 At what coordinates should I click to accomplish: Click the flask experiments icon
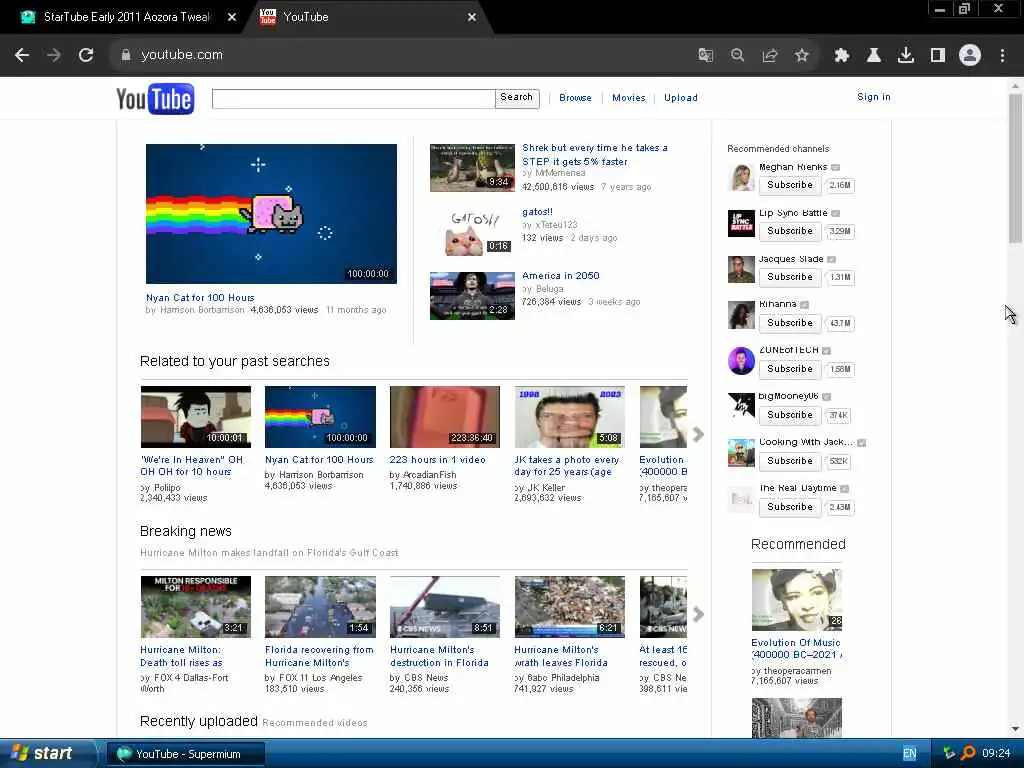[874, 56]
